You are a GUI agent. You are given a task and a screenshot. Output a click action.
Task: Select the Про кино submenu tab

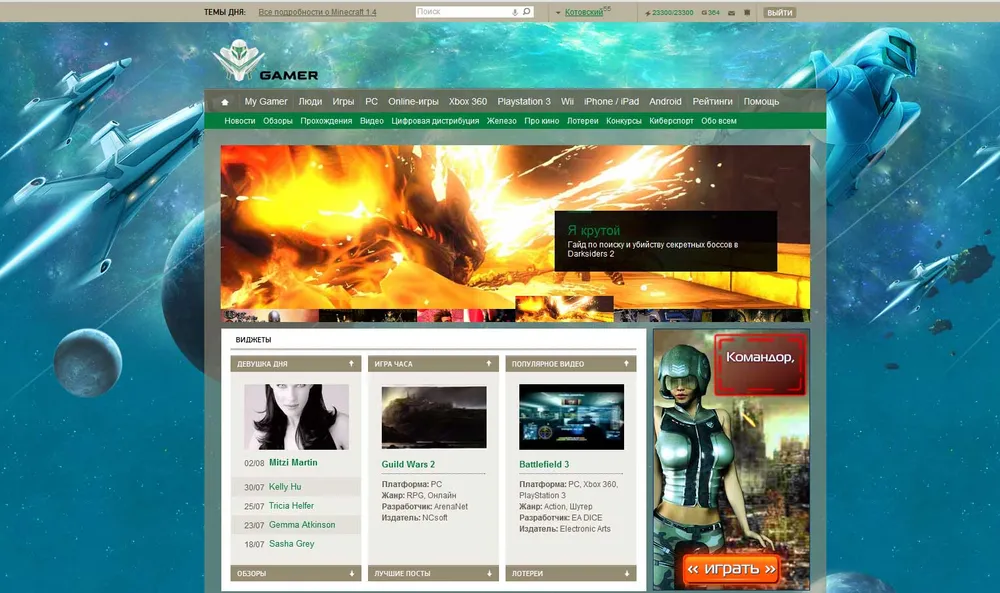(x=541, y=121)
